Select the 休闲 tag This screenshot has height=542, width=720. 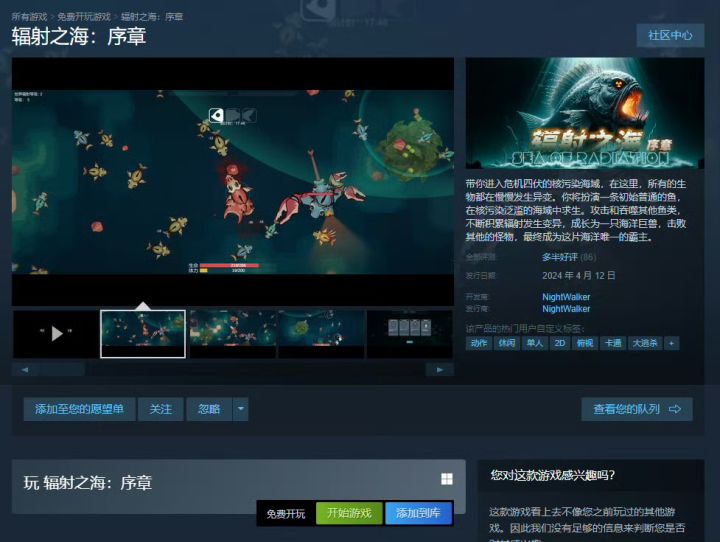[506, 343]
